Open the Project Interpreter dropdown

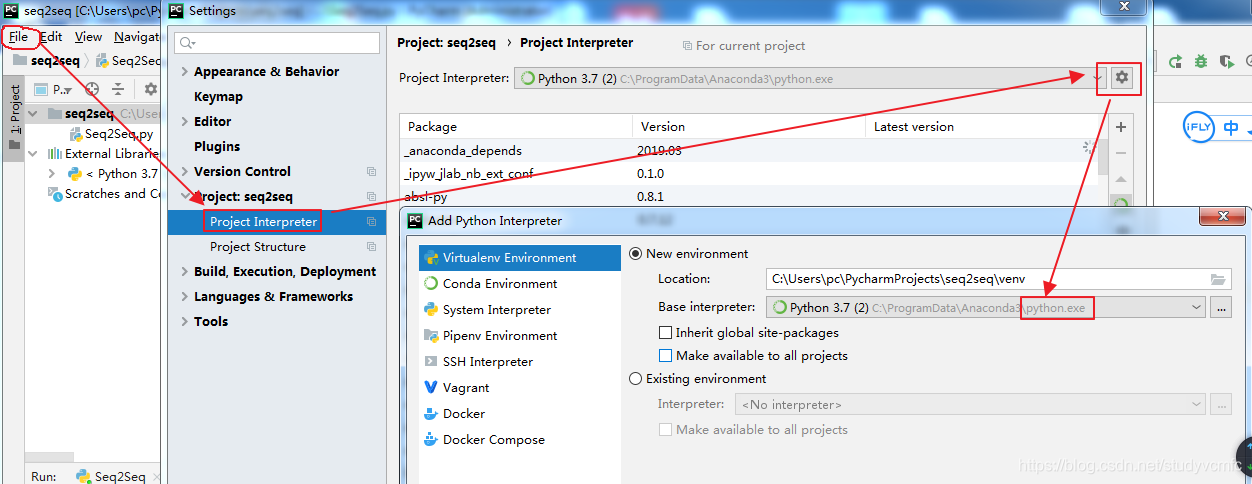tap(1097, 79)
